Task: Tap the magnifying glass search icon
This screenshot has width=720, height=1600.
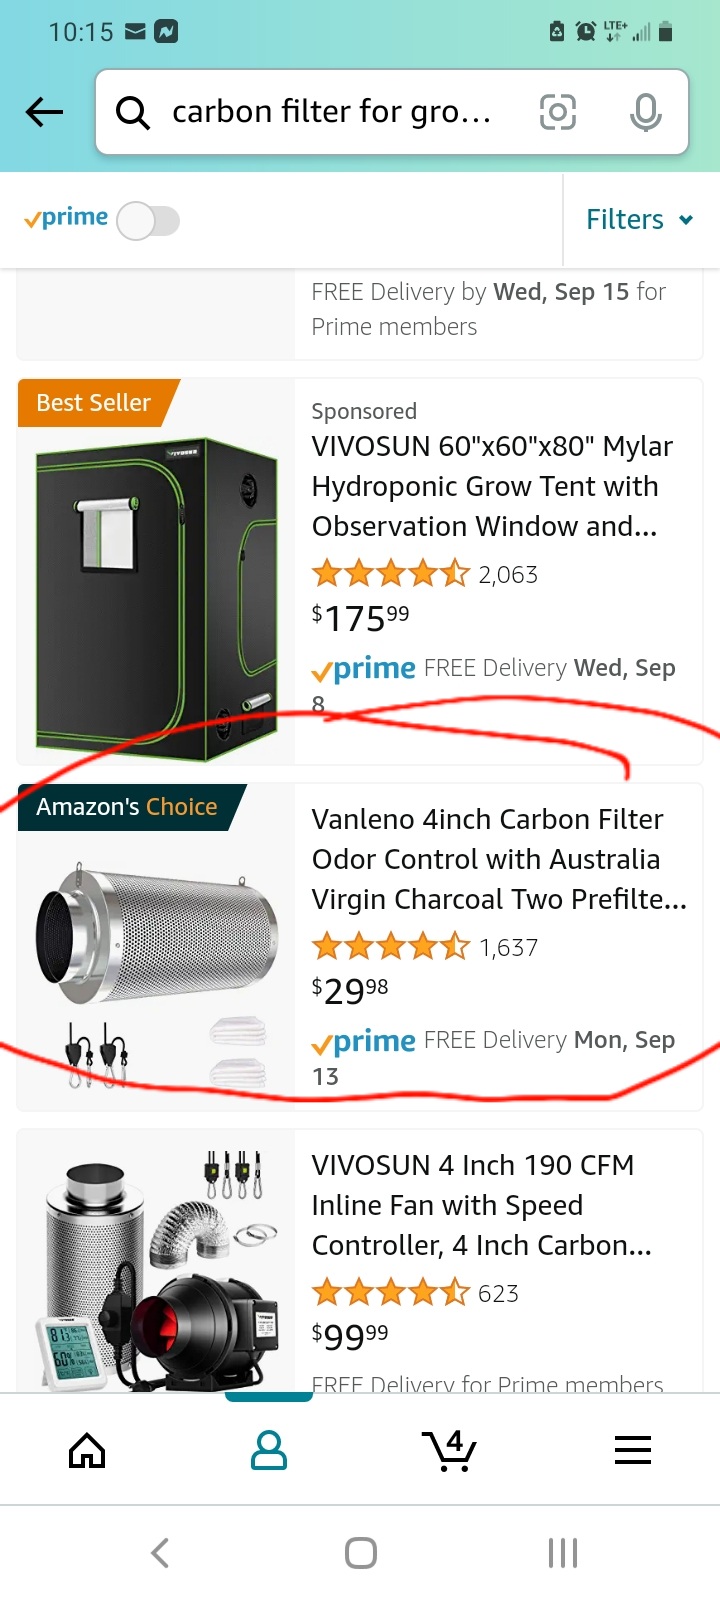Action: pos(133,113)
